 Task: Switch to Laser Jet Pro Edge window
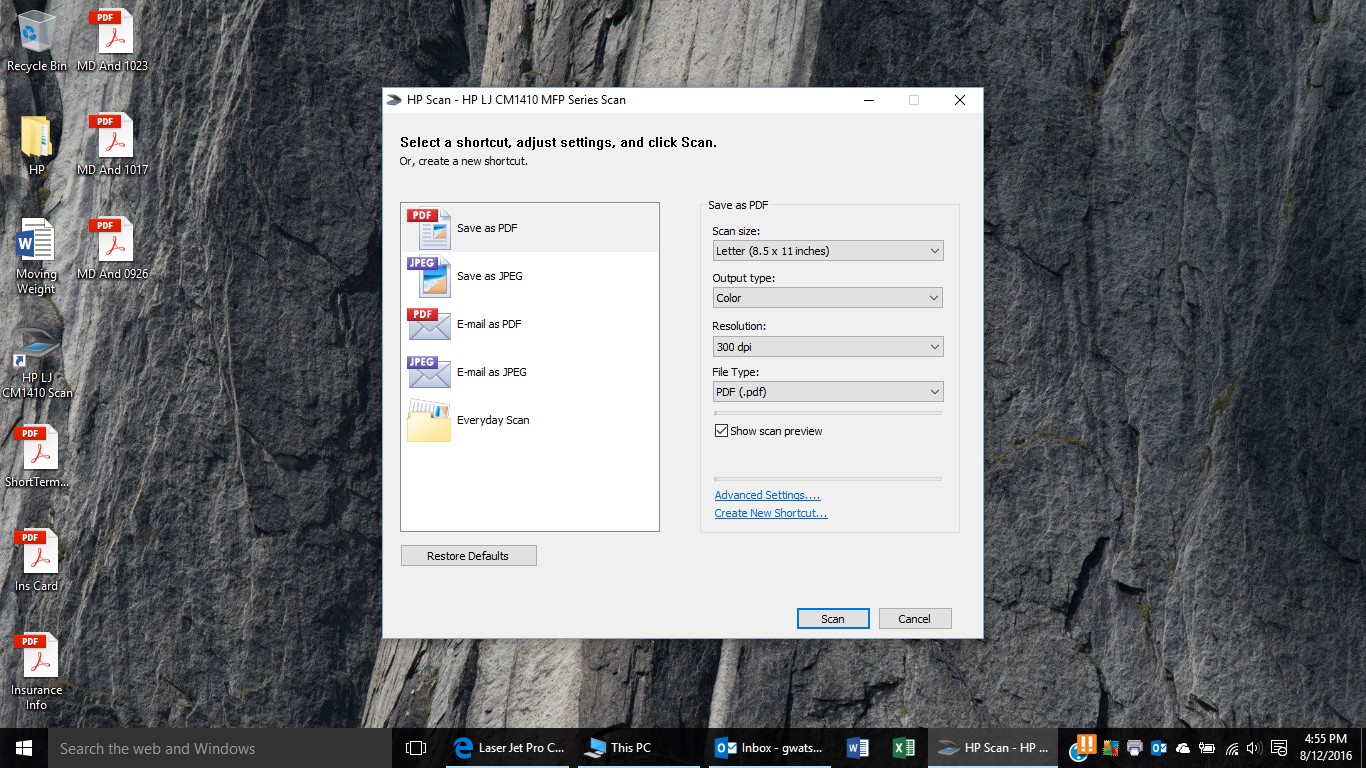click(x=509, y=748)
